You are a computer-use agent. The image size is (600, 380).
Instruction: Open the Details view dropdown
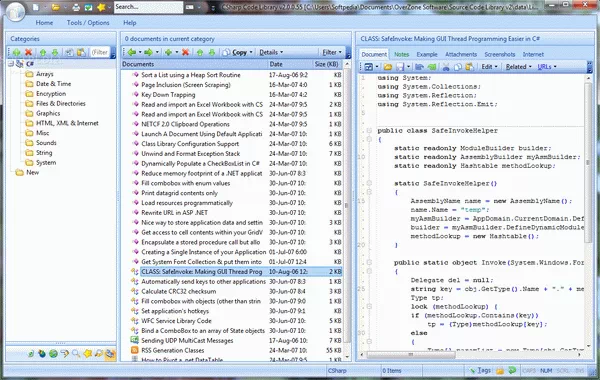pyautogui.click(x=271, y=52)
